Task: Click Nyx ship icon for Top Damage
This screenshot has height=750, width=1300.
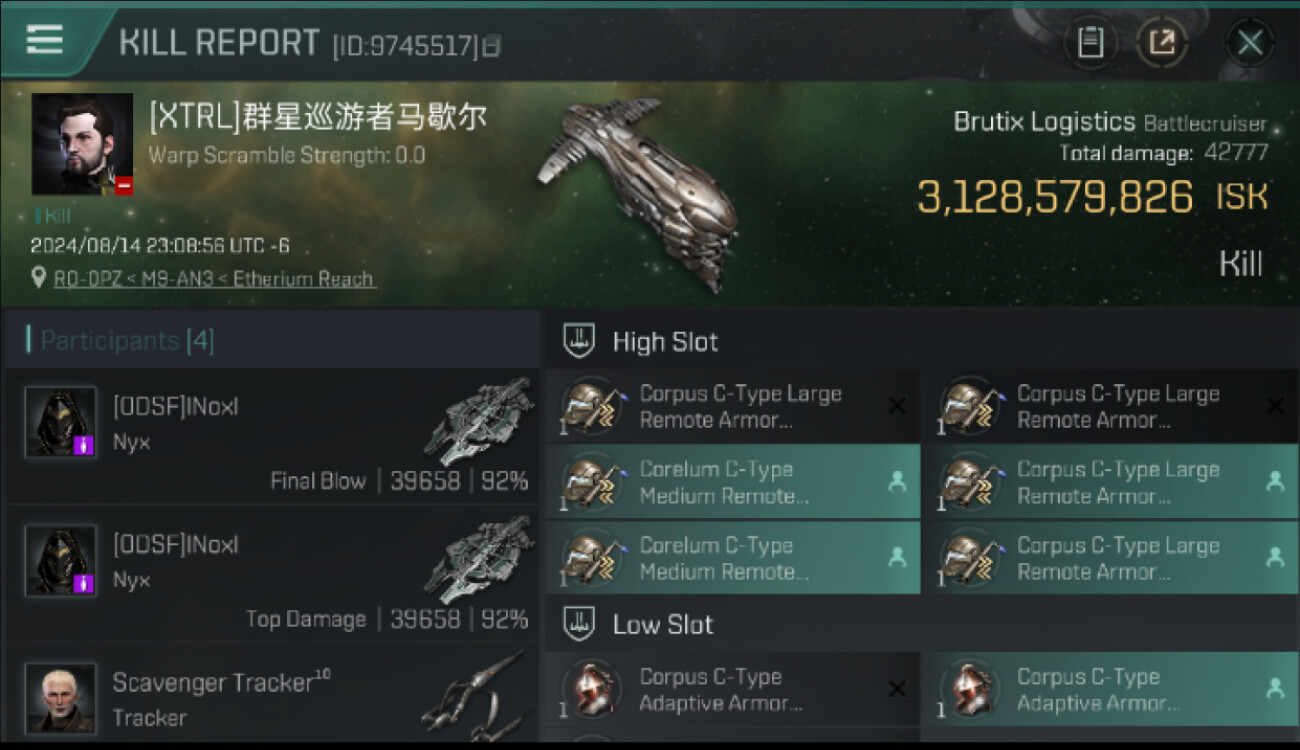Action: tap(479, 560)
